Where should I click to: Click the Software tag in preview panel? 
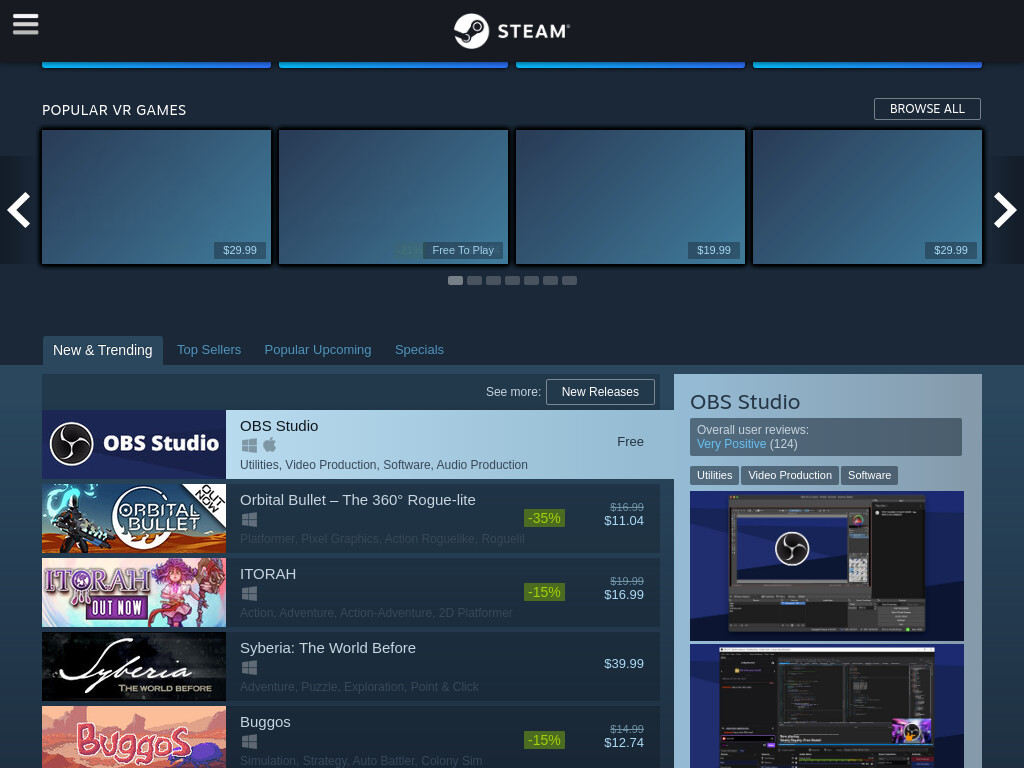click(869, 475)
